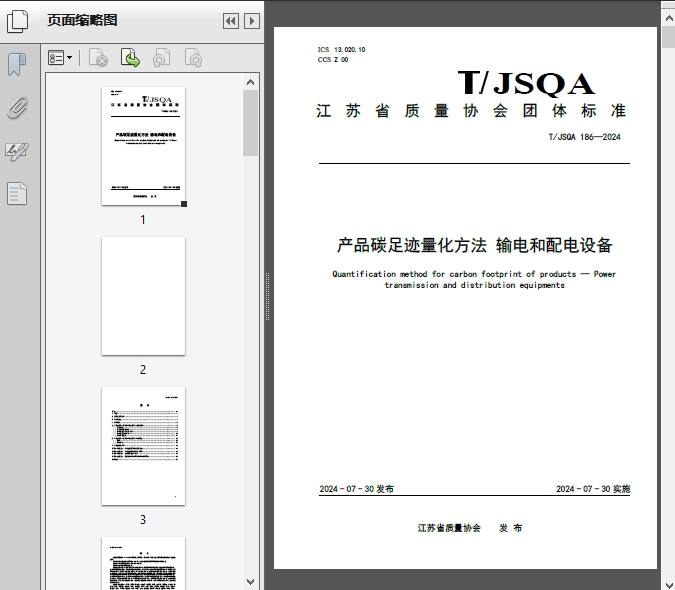Click thumbnail panel scroll down arrow
The image size is (675, 590).
[x=251, y=582]
